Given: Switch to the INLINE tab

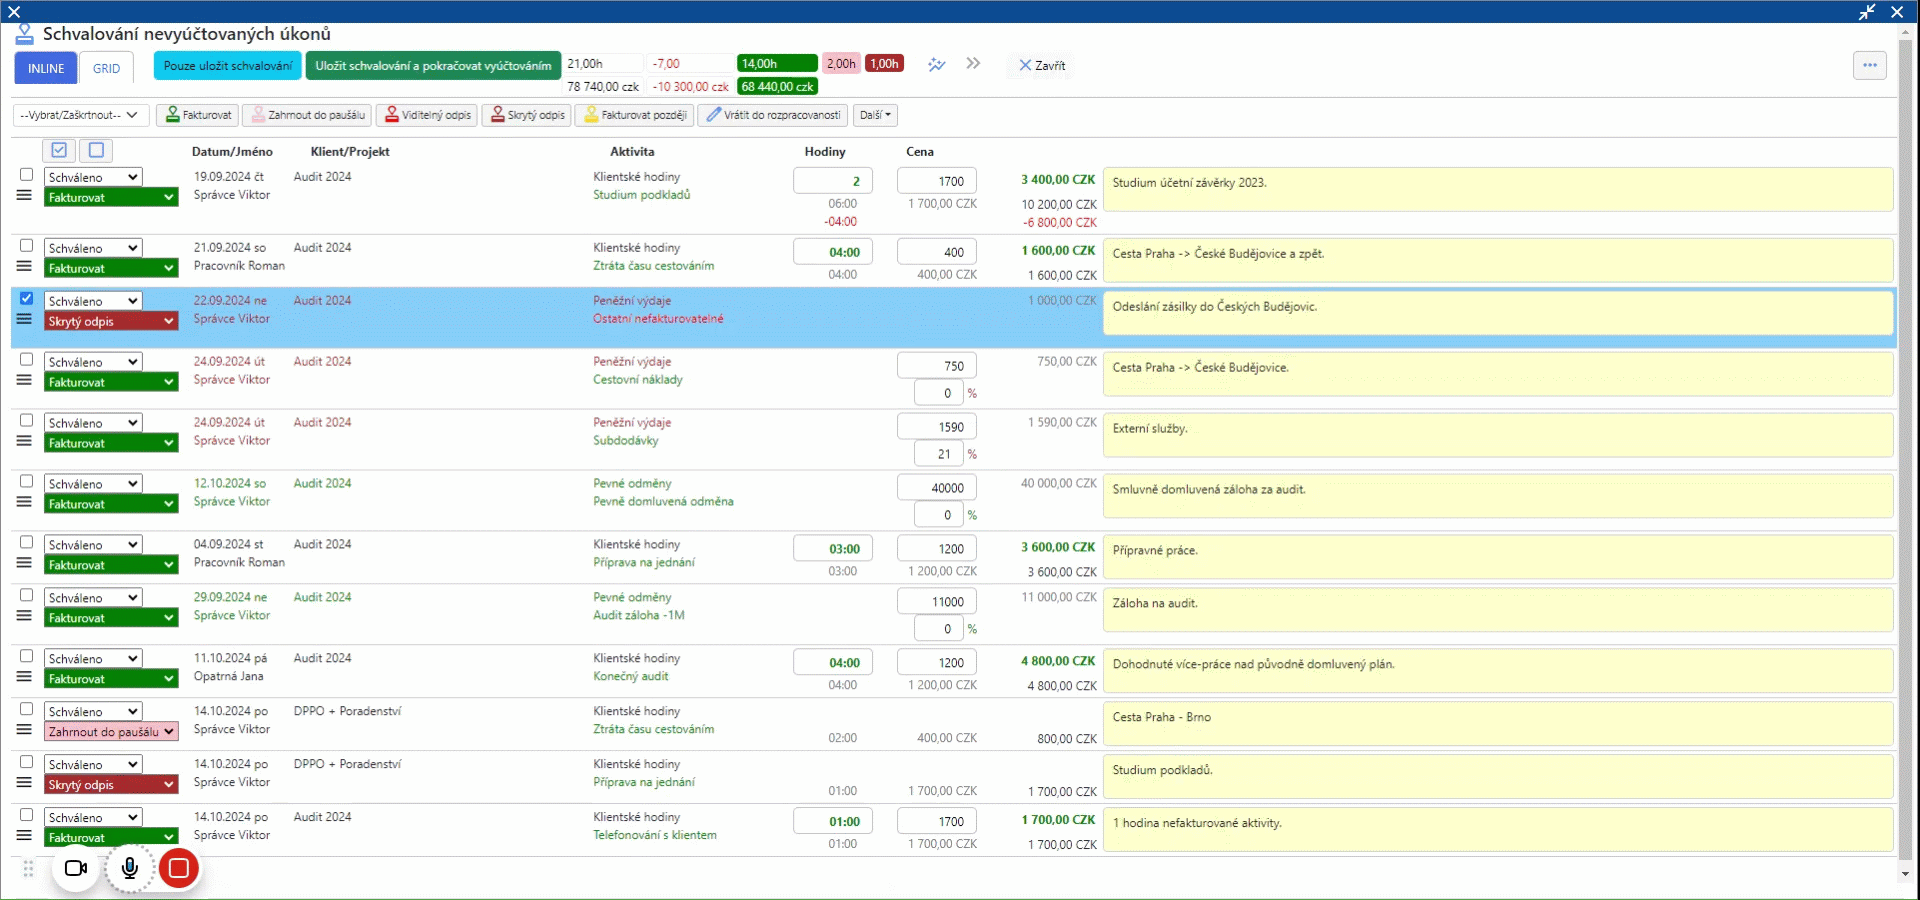Looking at the screenshot, I should pyautogui.click(x=46, y=68).
